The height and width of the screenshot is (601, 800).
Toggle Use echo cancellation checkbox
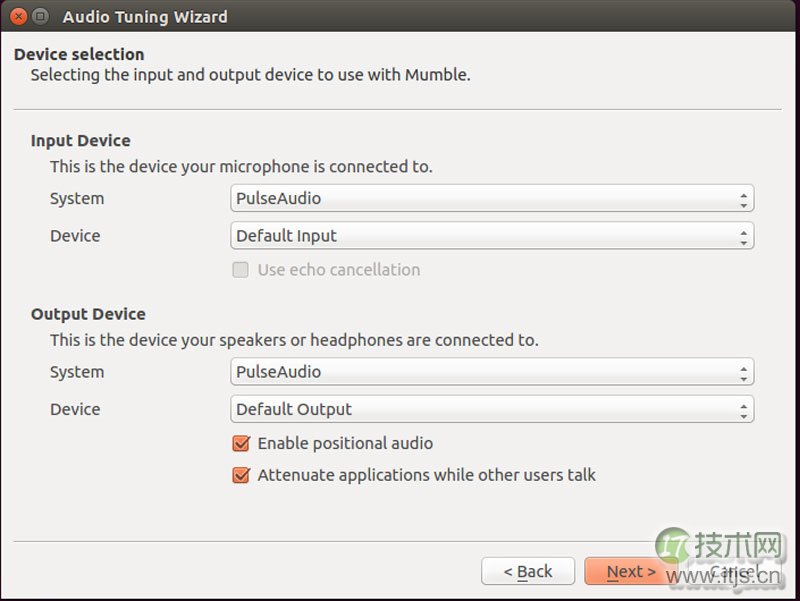click(240, 269)
